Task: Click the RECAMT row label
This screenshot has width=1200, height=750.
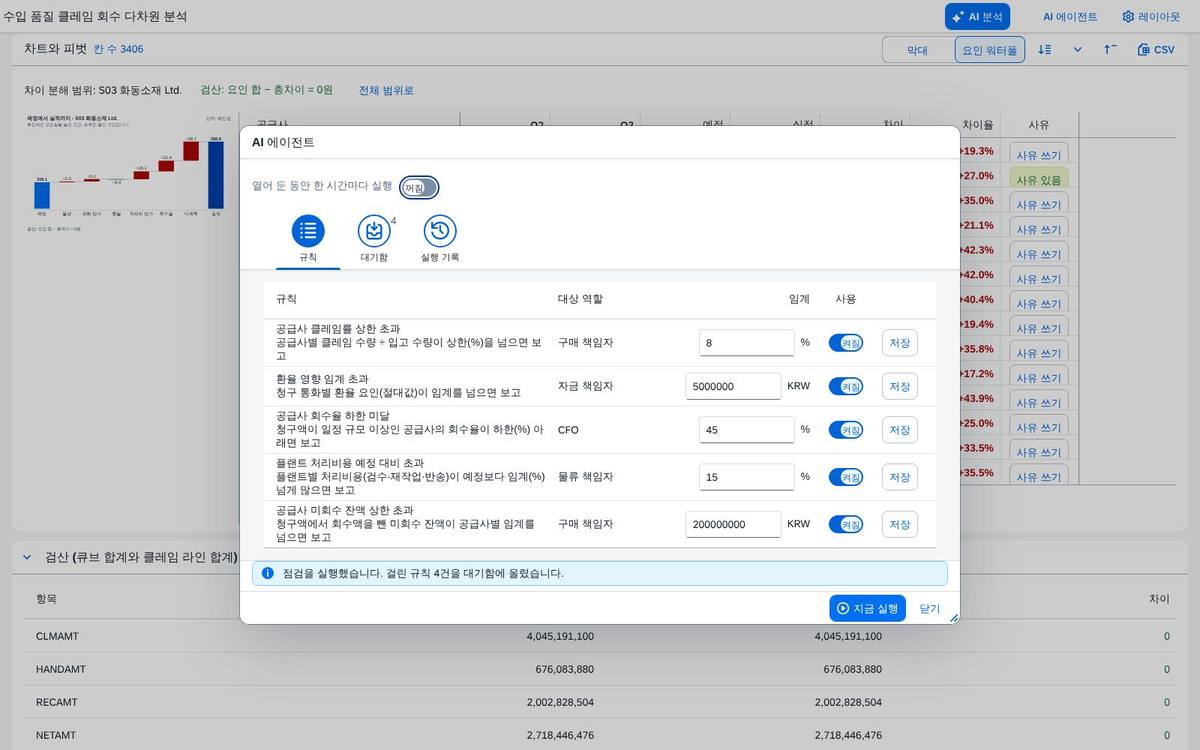Action: pos(57,702)
